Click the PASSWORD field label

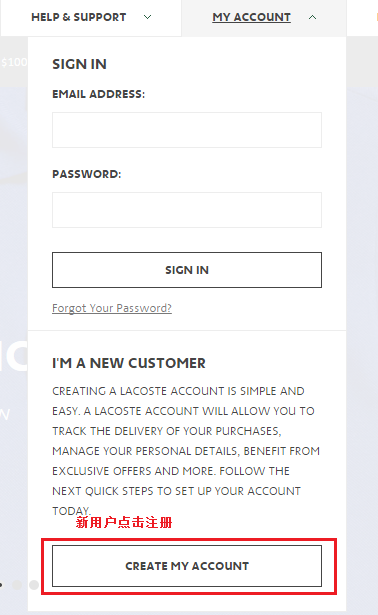87,174
